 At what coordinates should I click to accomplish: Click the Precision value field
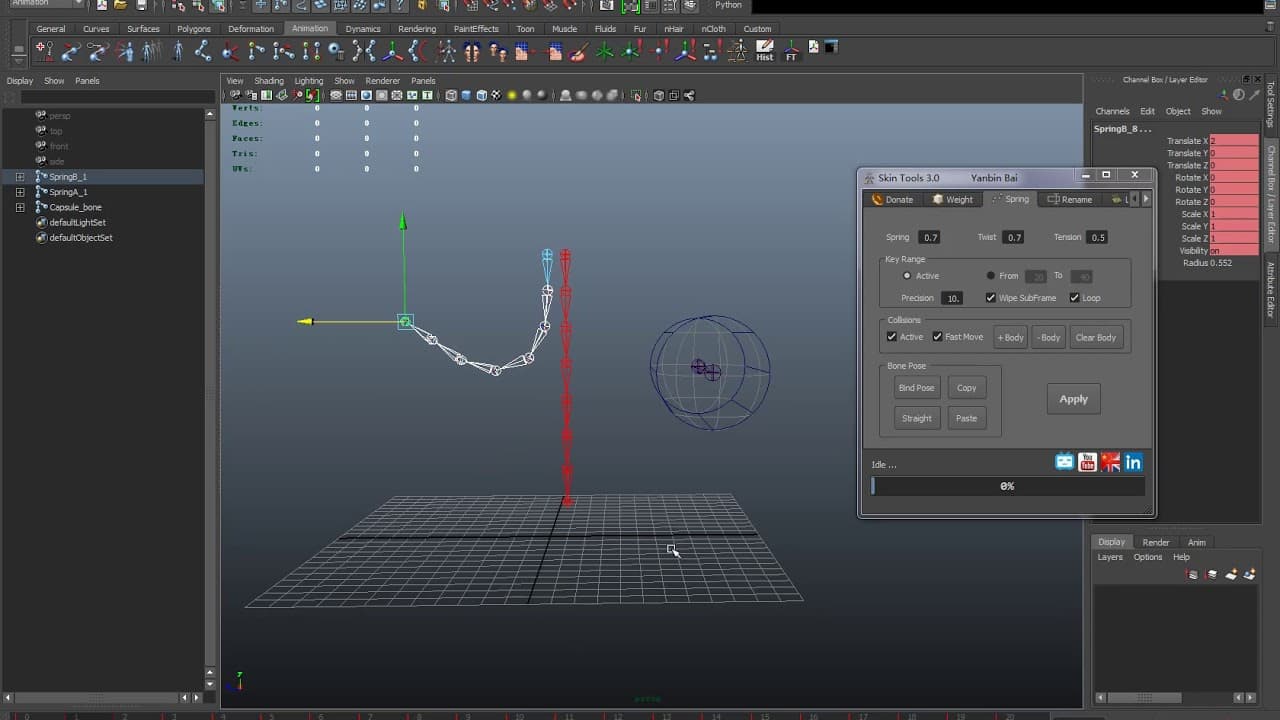point(952,298)
